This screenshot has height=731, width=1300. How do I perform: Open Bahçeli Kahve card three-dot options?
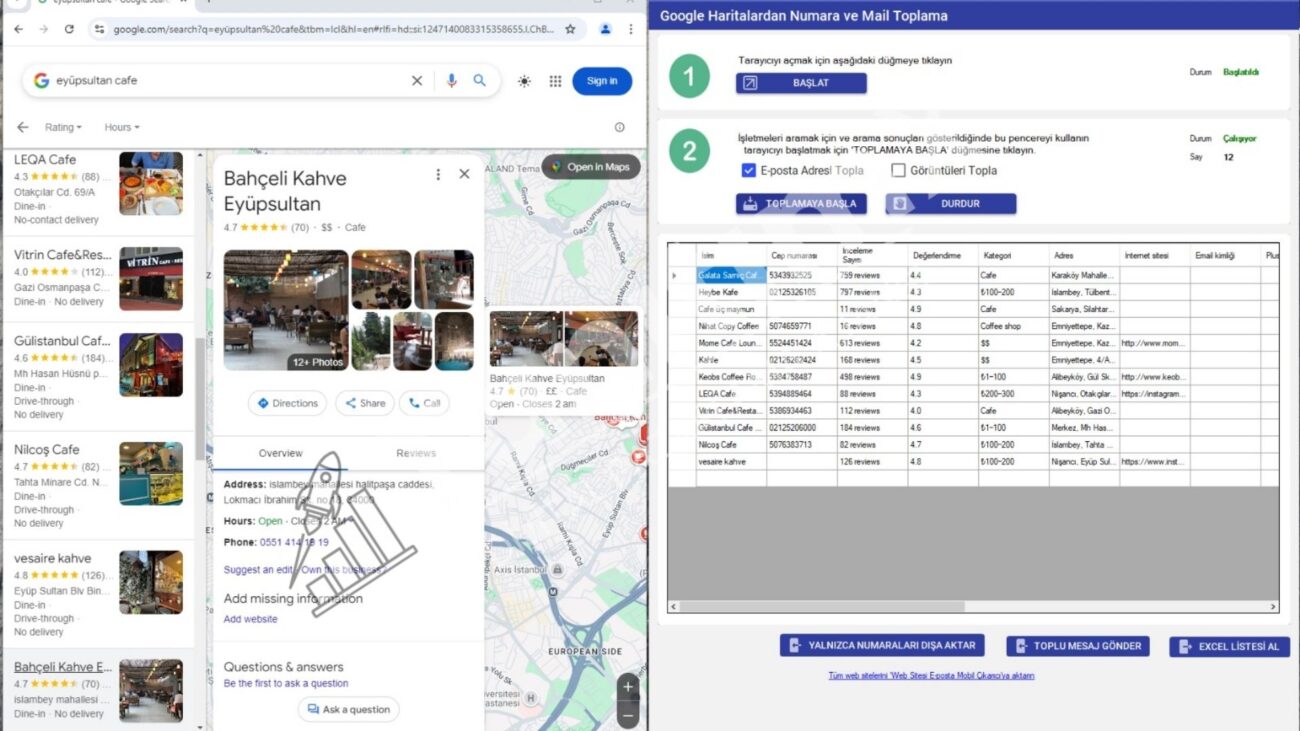[x=438, y=174]
